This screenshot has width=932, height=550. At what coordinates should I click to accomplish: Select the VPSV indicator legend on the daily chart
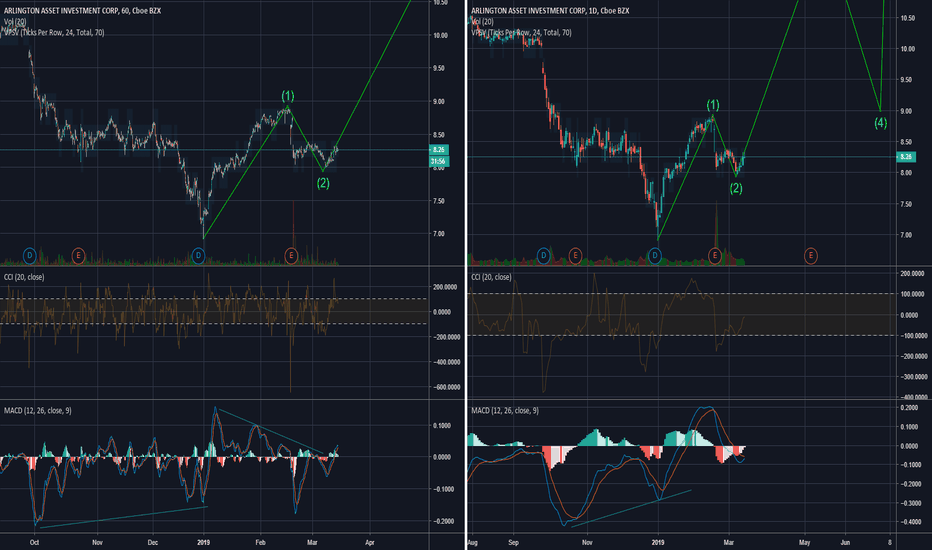point(521,33)
